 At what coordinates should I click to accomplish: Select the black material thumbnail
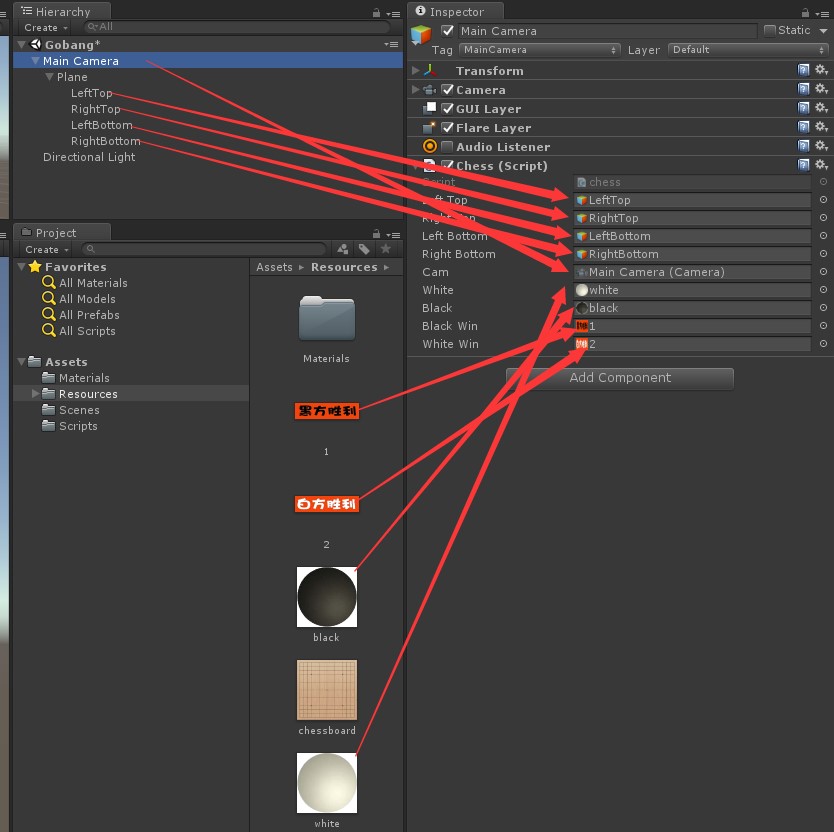pos(327,597)
